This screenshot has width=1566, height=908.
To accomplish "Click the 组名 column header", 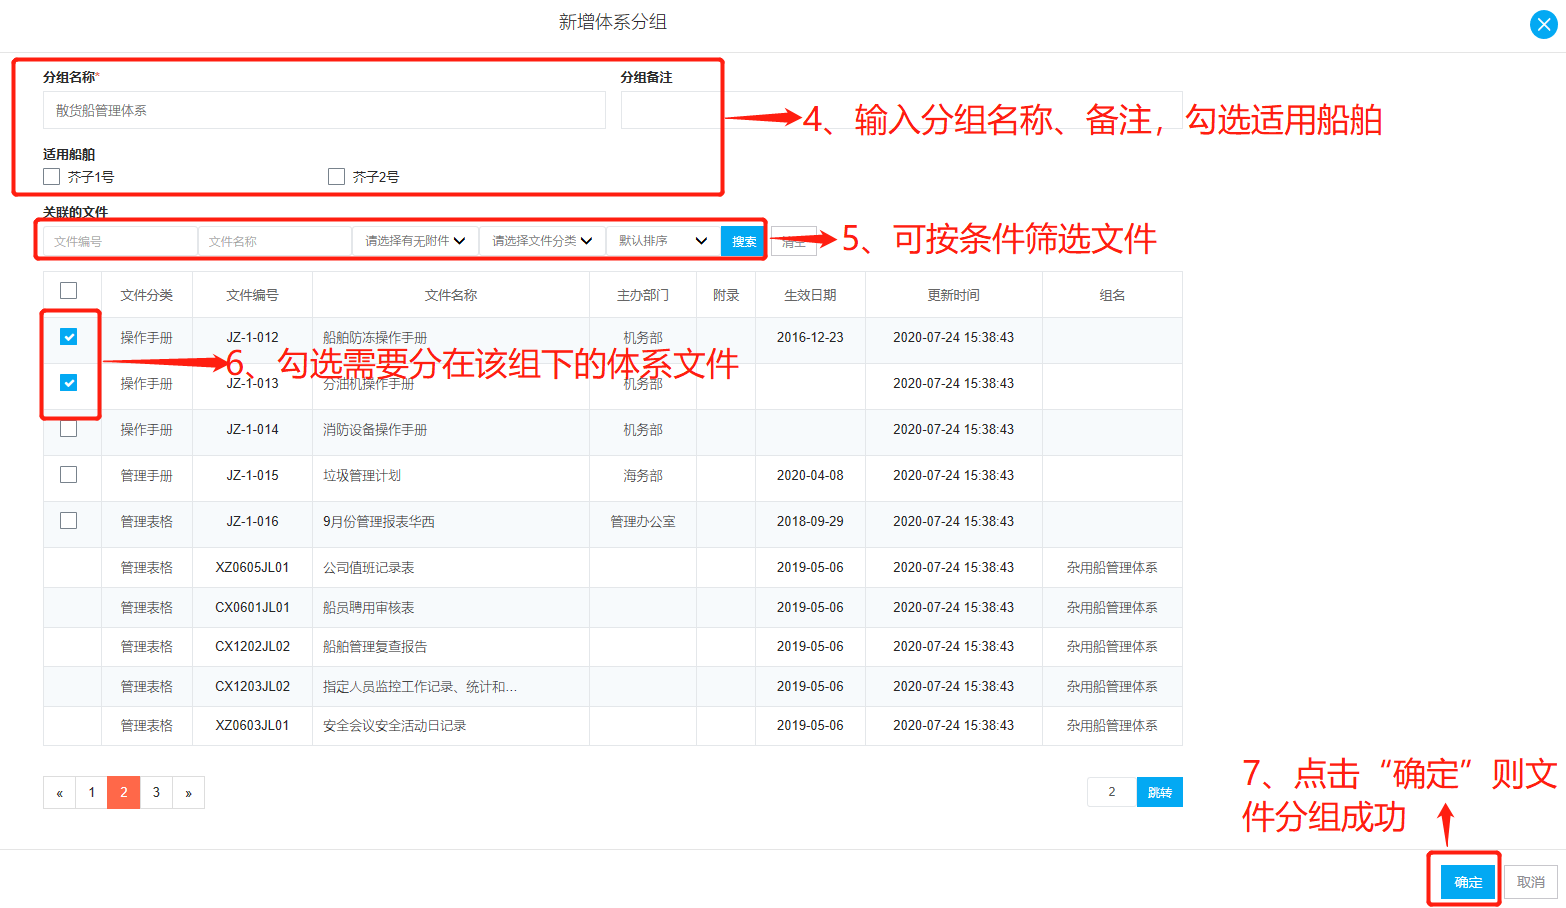I will tap(1112, 295).
